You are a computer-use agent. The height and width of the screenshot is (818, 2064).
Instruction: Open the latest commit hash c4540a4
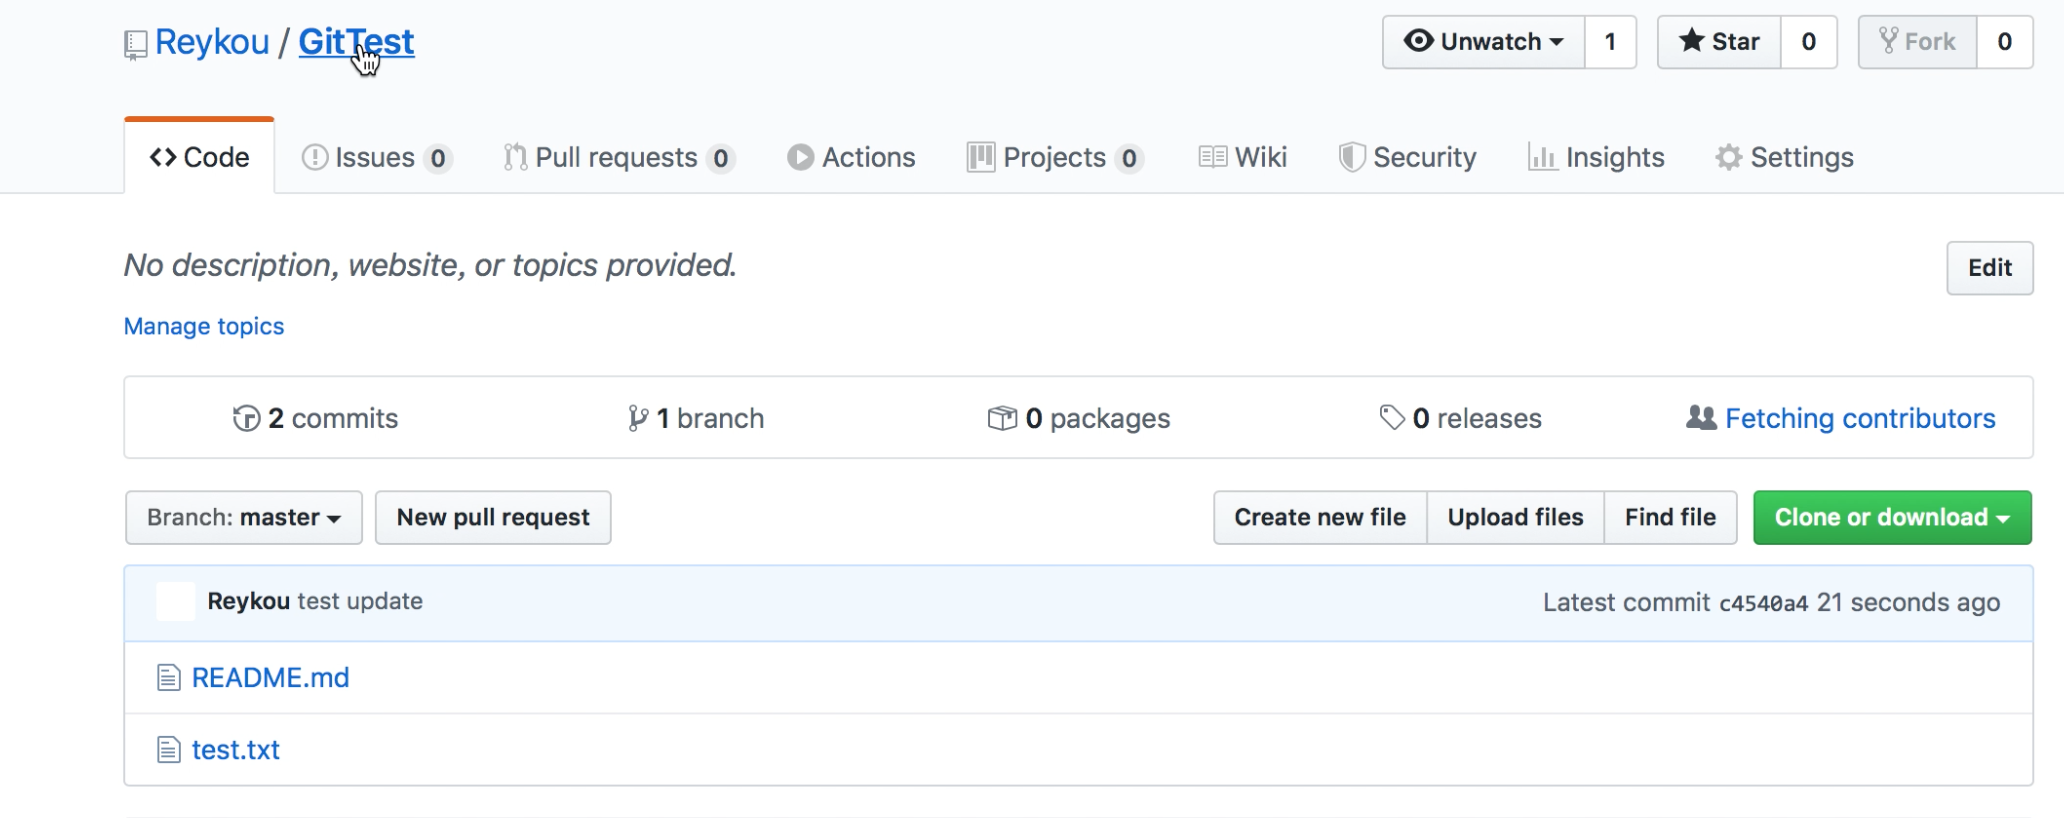point(1763,603)
